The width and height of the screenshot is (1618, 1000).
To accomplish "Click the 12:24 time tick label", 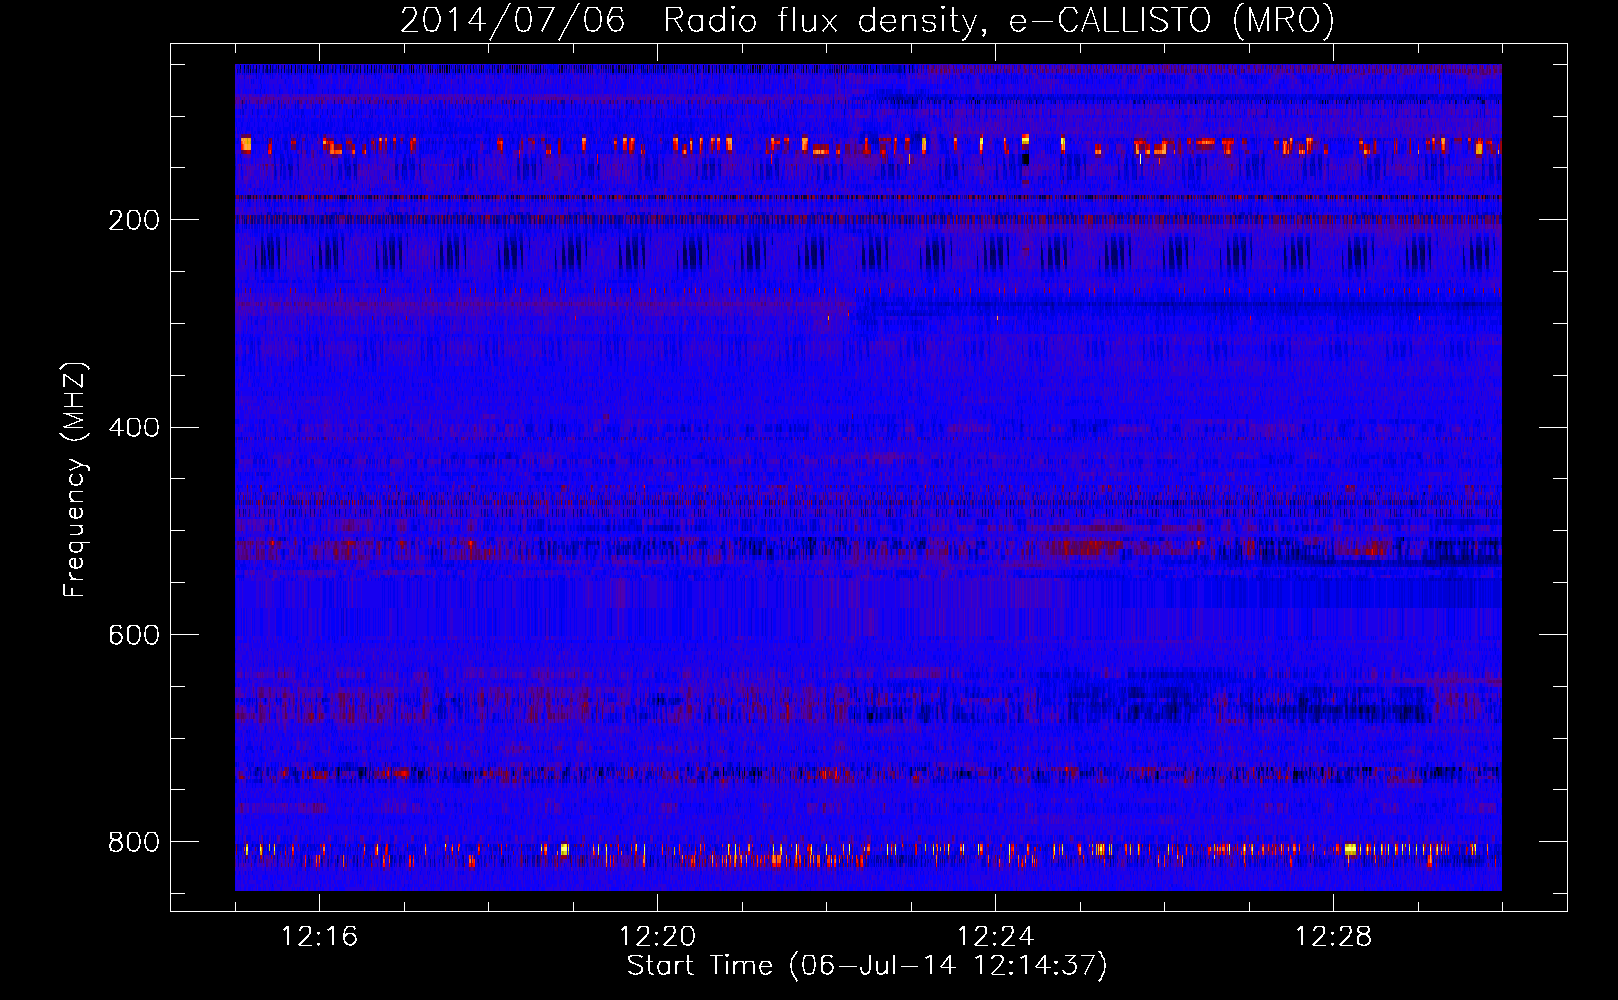I will tap(995, 937).
